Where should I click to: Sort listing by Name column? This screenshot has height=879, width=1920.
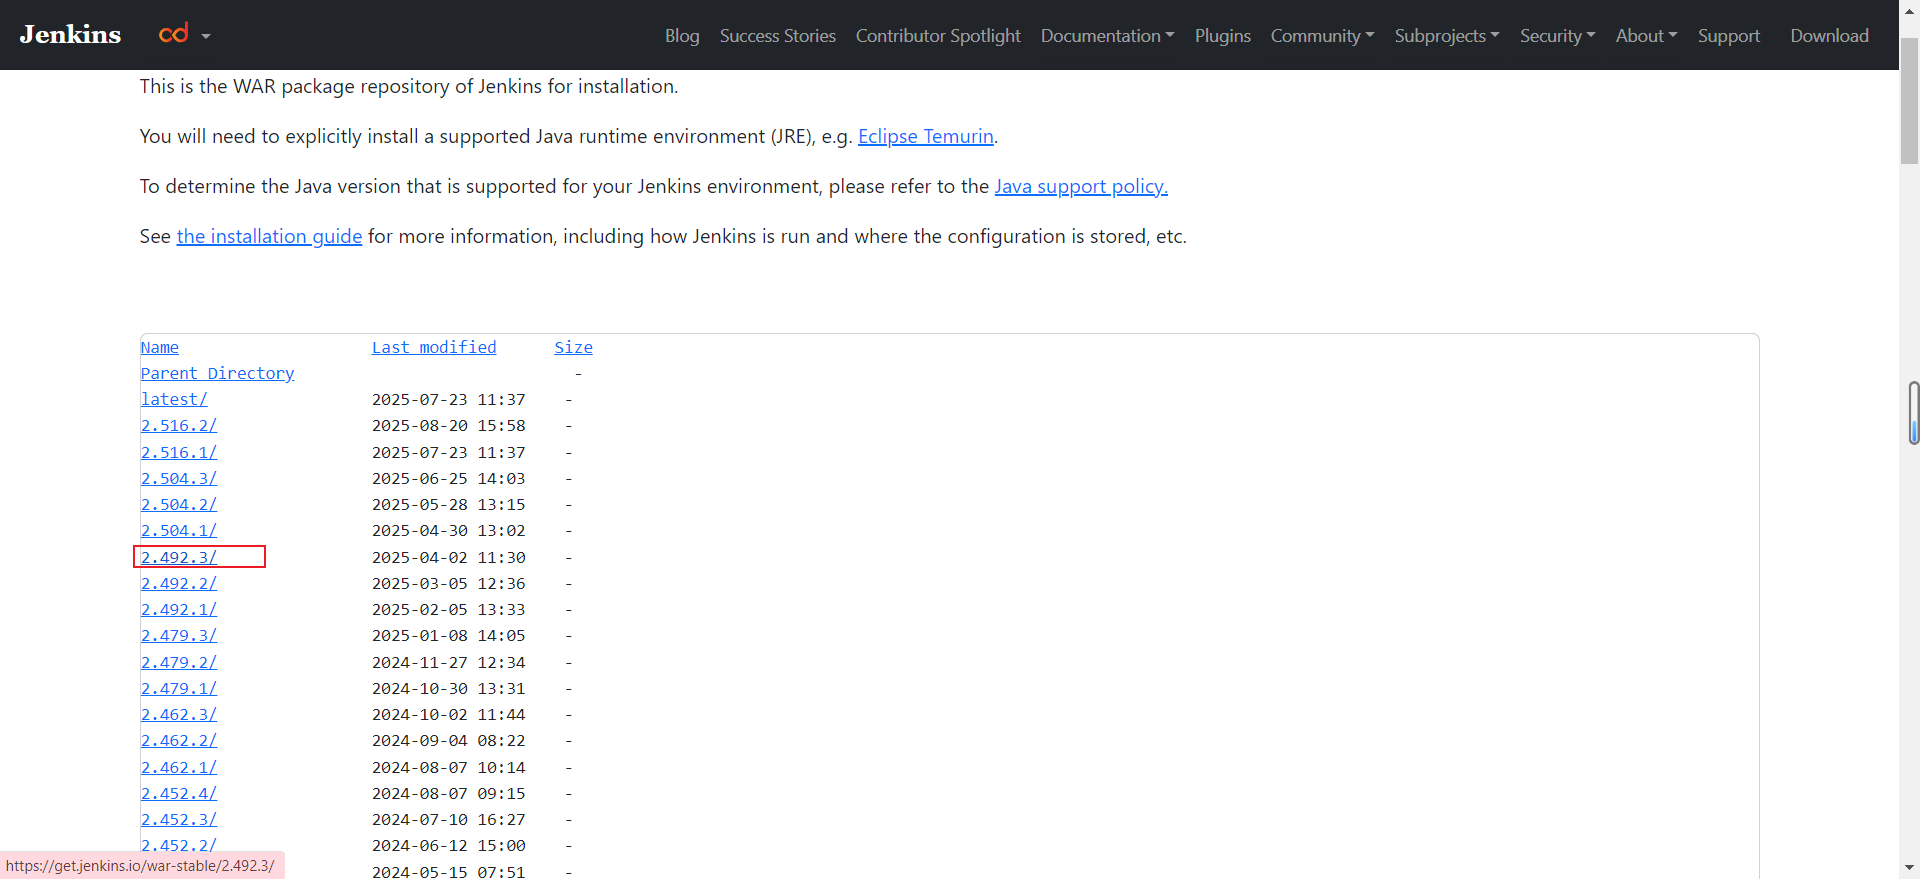pos(160,347)
